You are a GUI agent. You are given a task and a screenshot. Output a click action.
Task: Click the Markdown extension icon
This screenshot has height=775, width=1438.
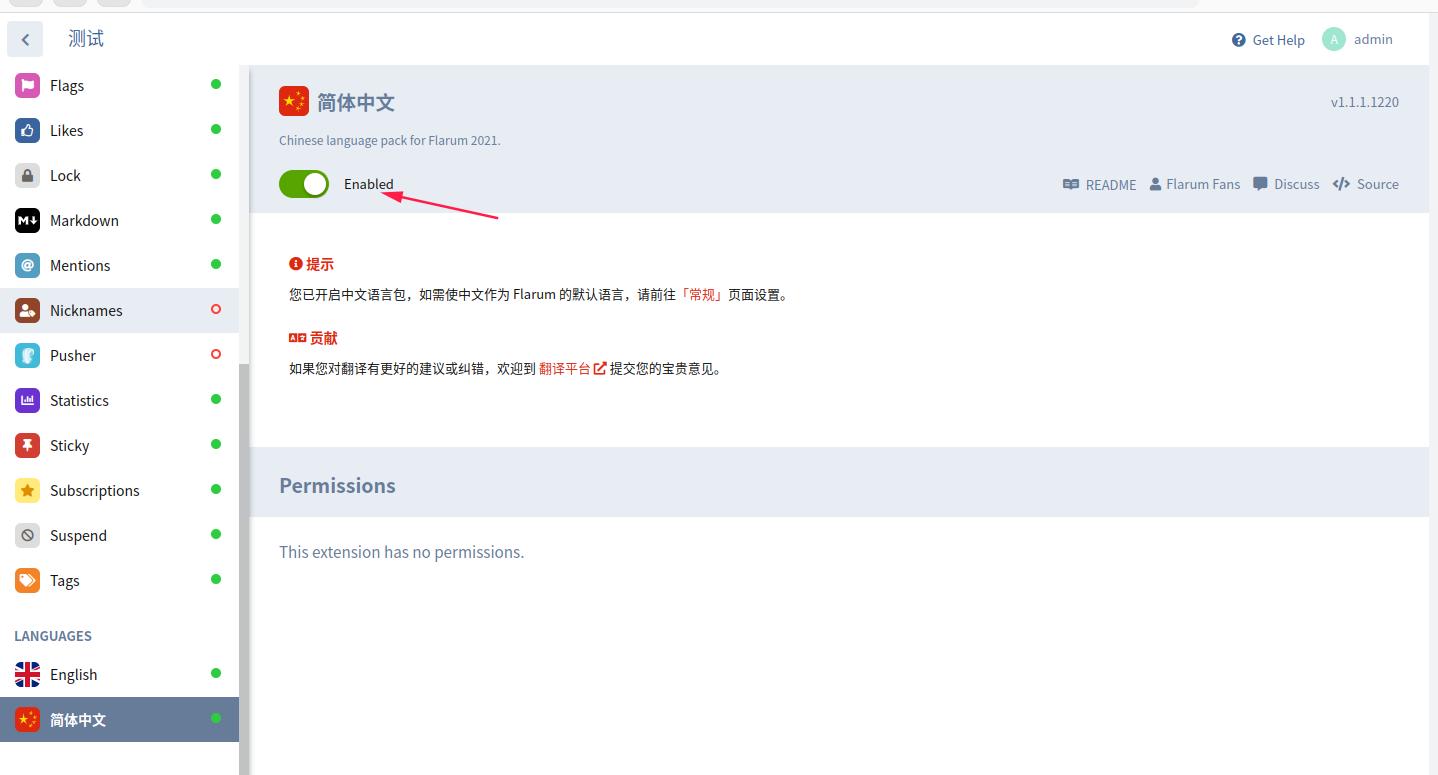[x=27, y=220]
